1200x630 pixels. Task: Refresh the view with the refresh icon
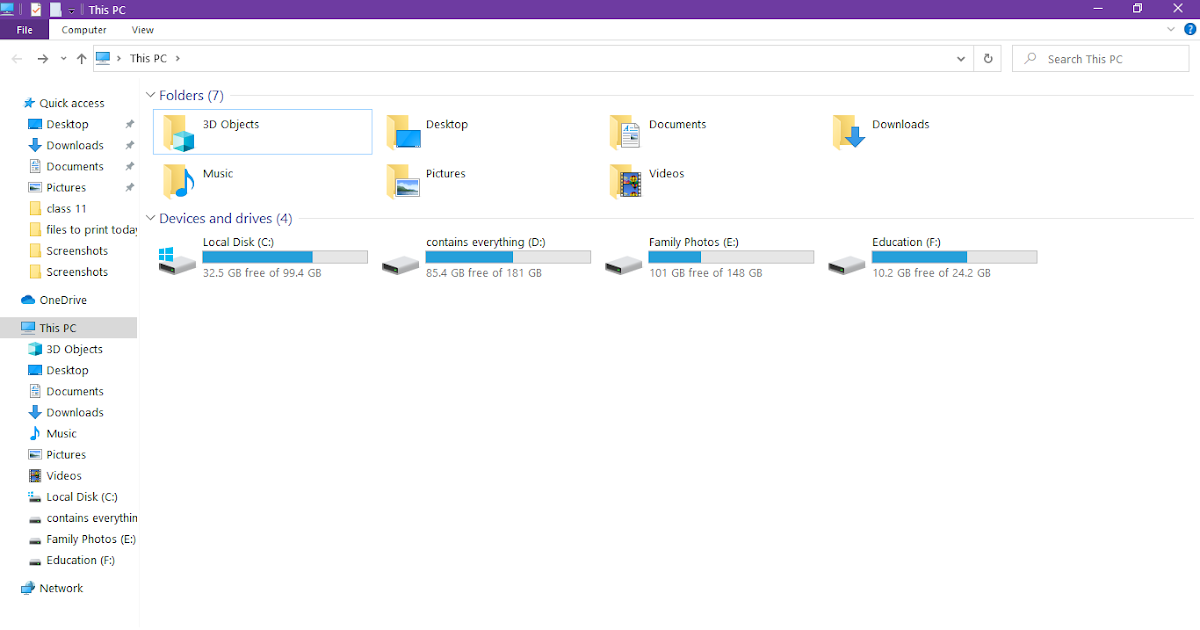(x=987, y=58)
